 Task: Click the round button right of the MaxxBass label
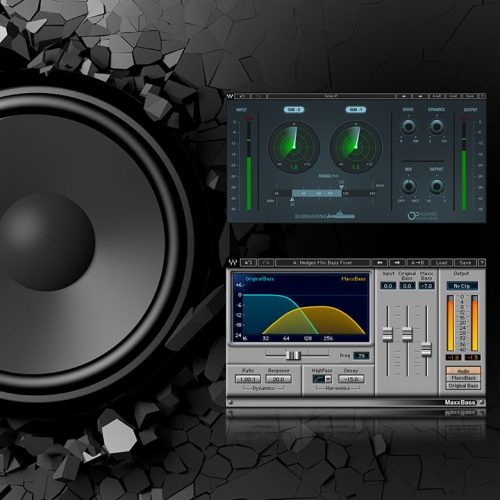click(x=482, y=403)
